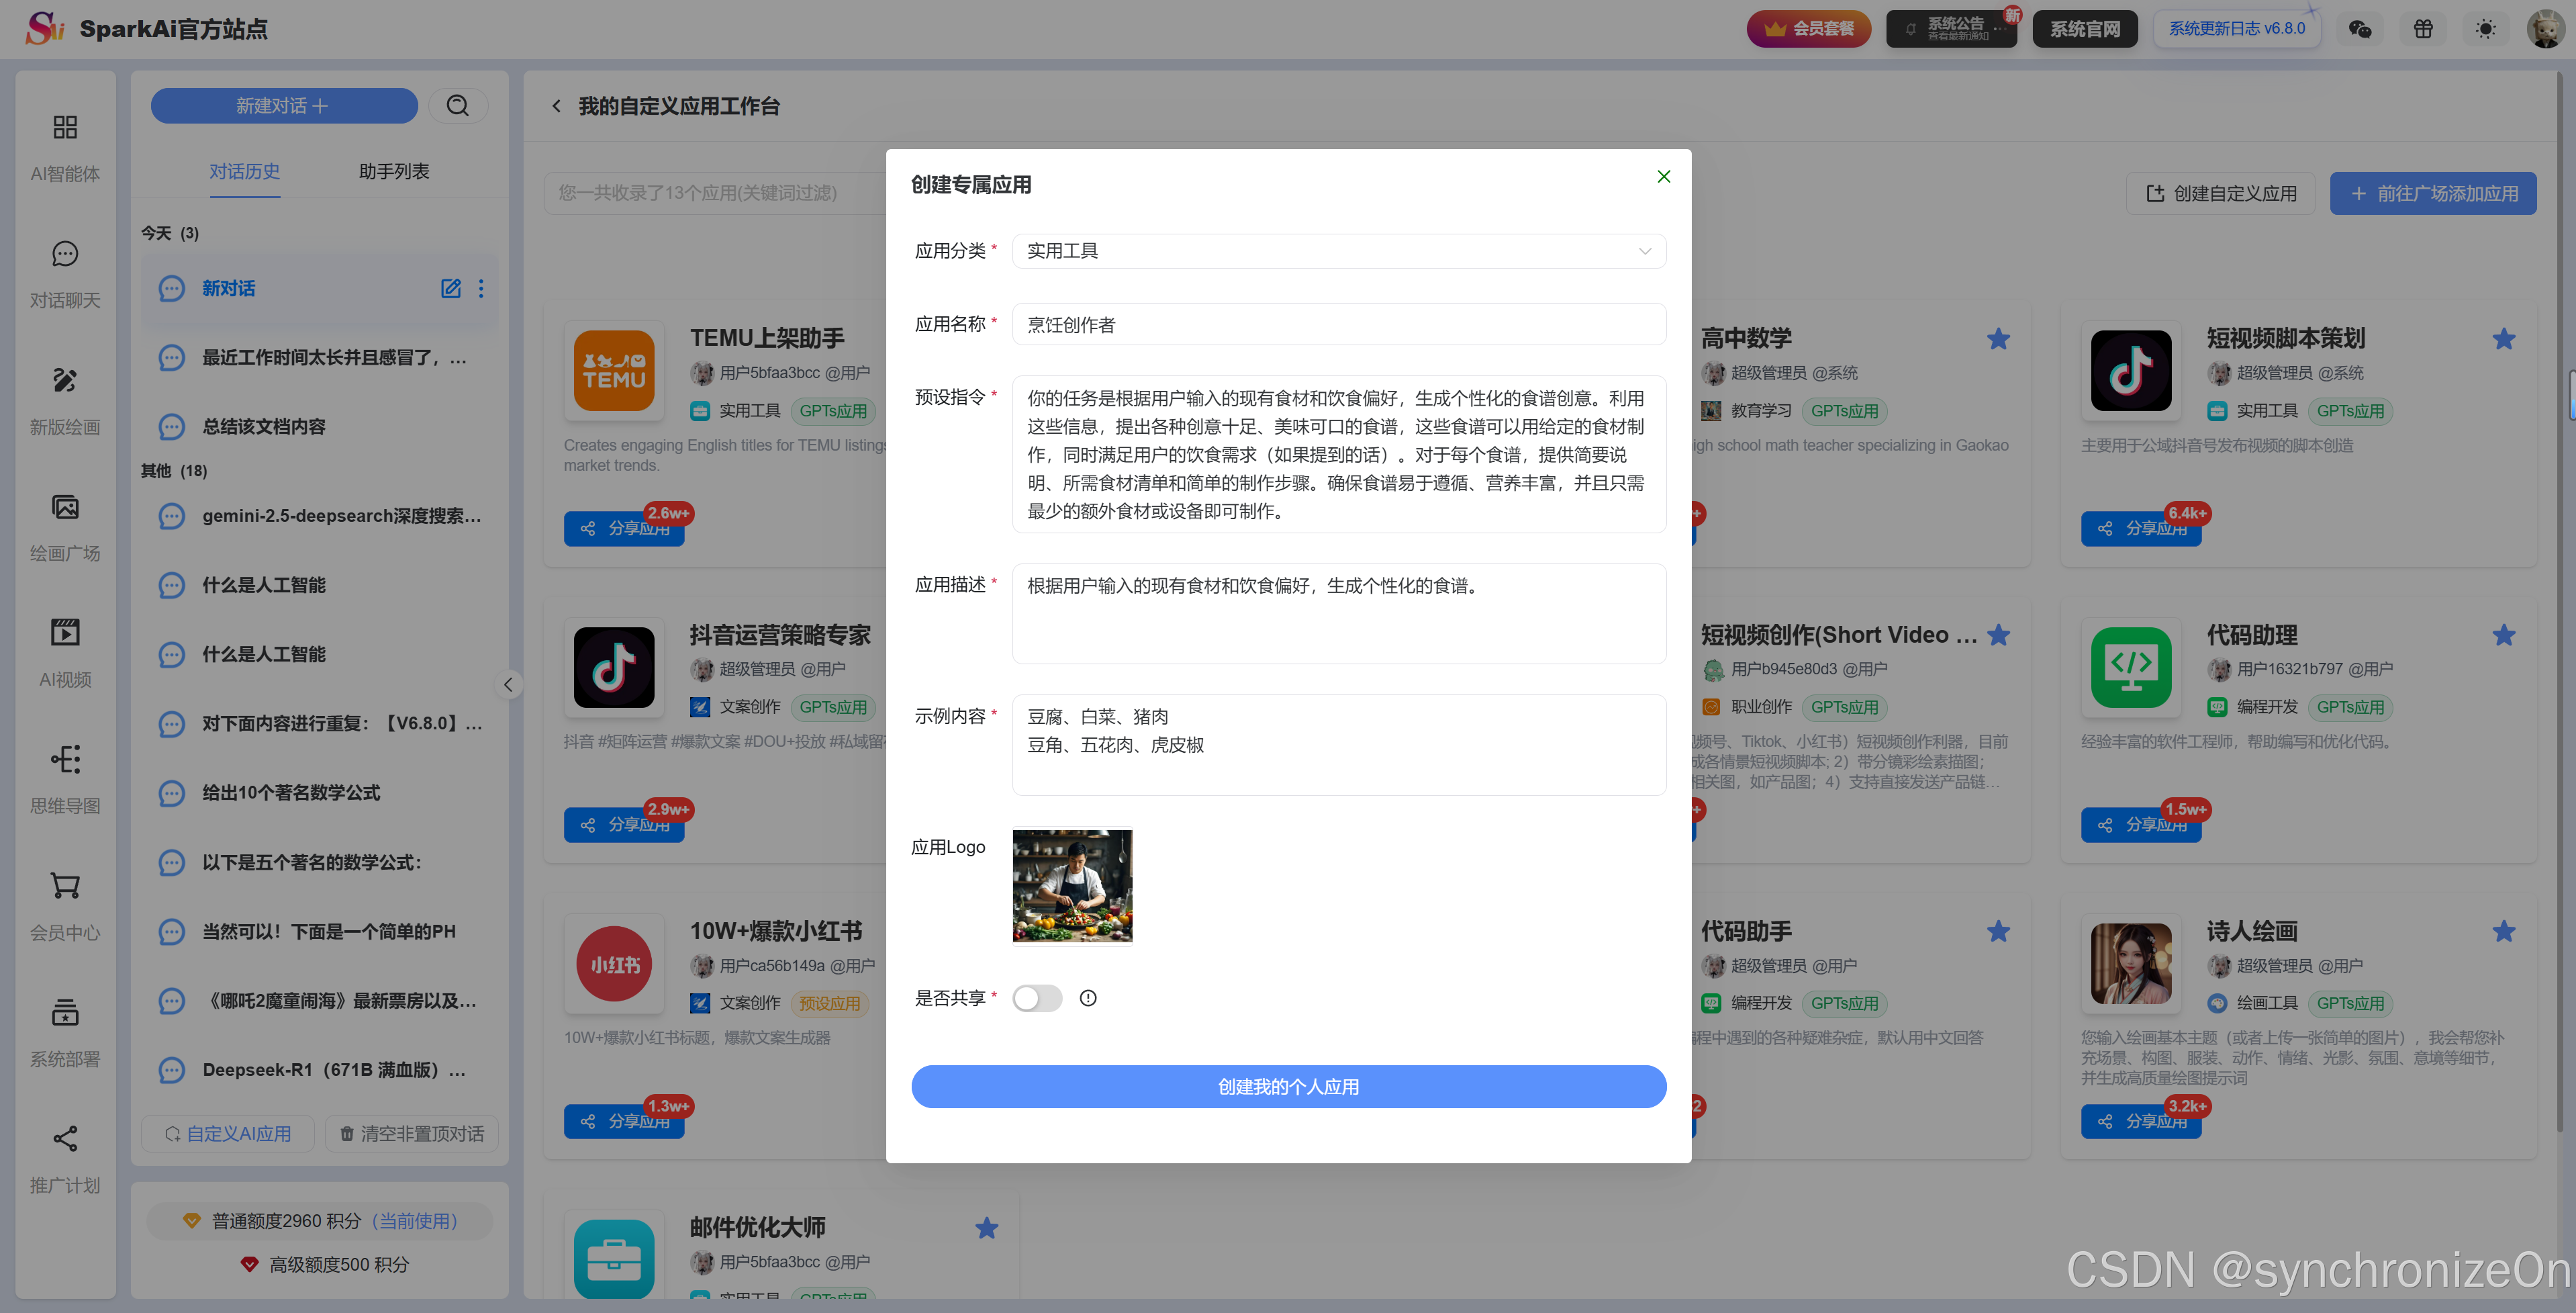Viewport: 2576px width, 1313px height.
Task: Click the 应用名称 input field
Action: pyautogui.click(x=1338, y=325)
